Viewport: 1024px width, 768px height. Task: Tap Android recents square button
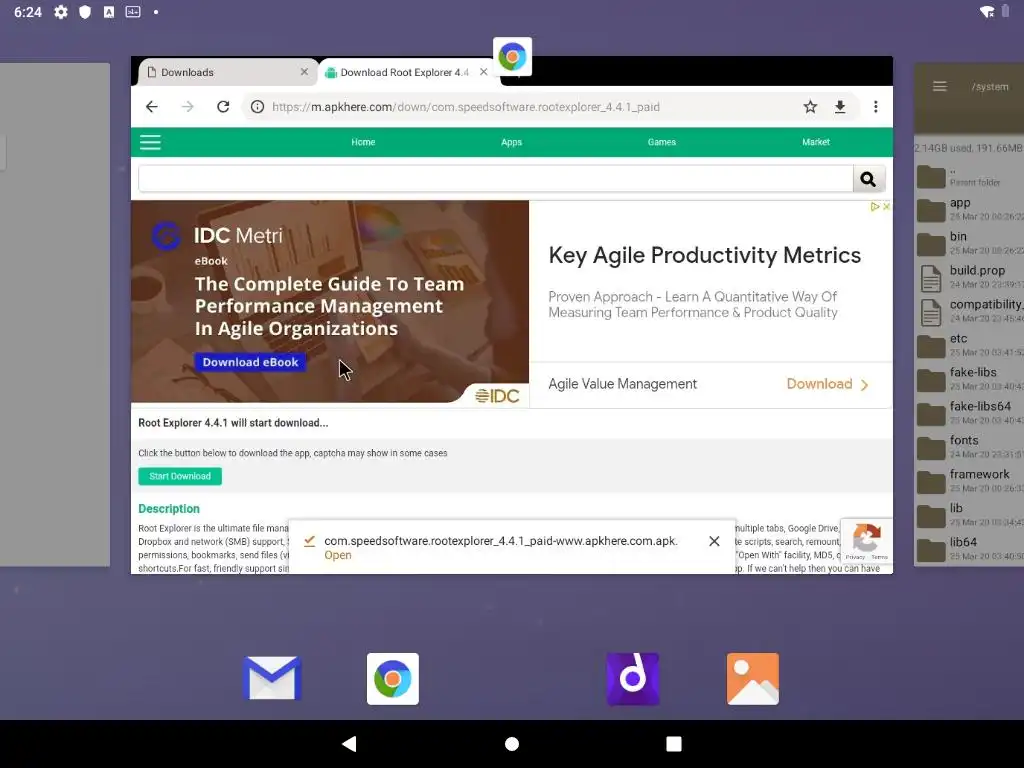[674, 743]
